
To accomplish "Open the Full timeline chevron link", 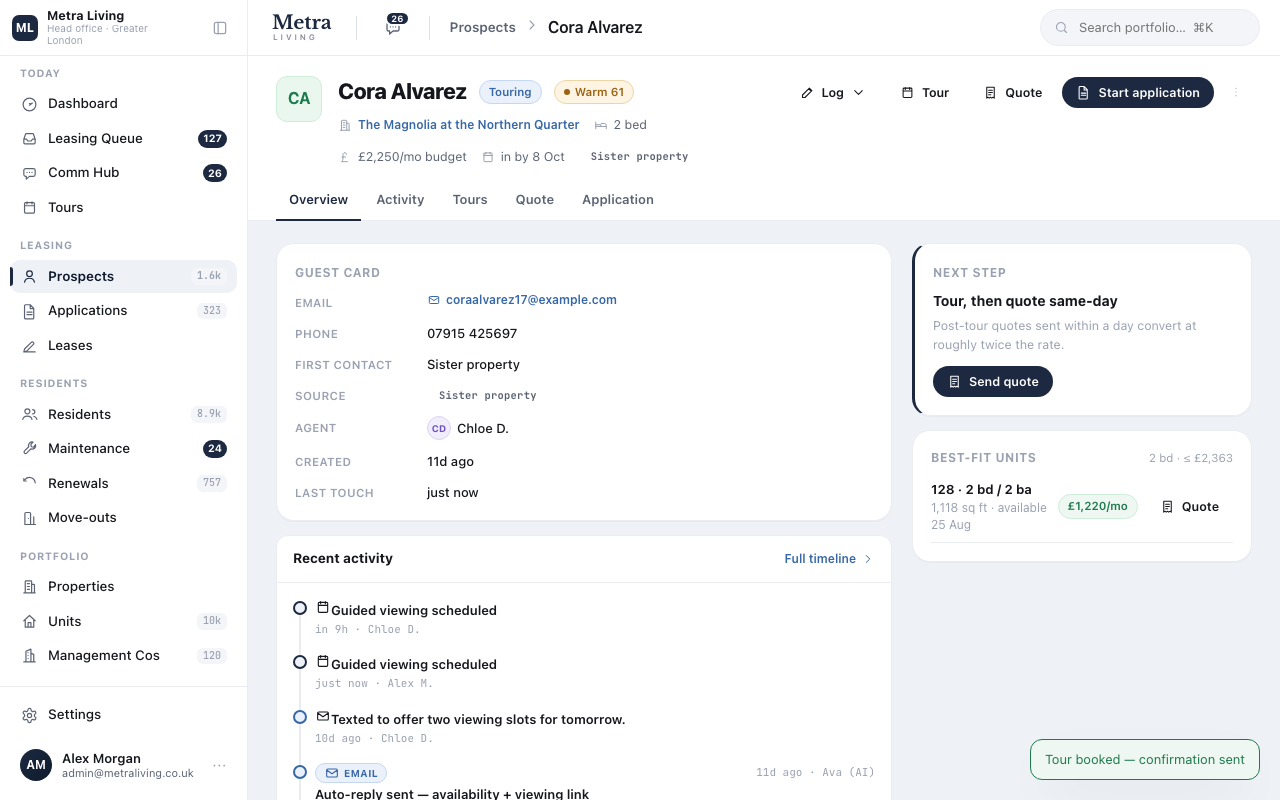I will tap(828, 559).
